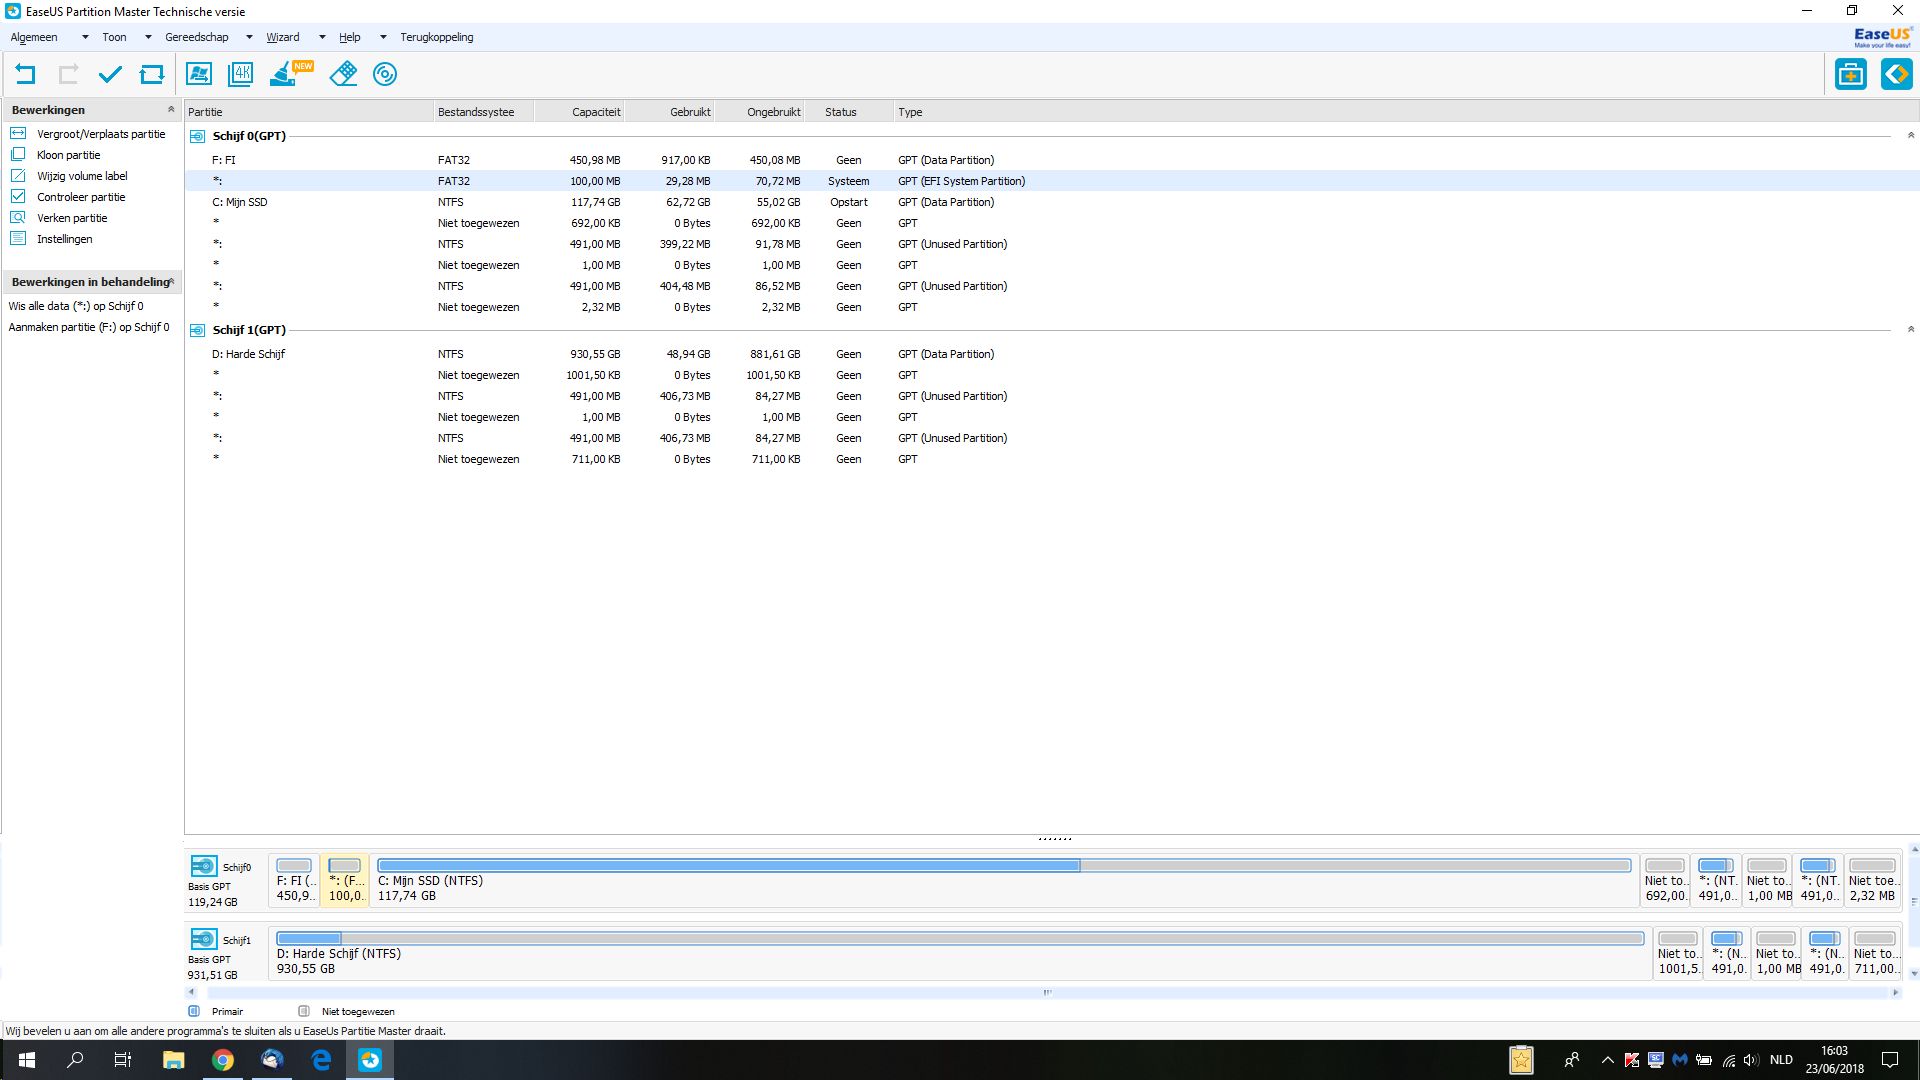Open the bootable disc creator icon

(x=385, y=74)
